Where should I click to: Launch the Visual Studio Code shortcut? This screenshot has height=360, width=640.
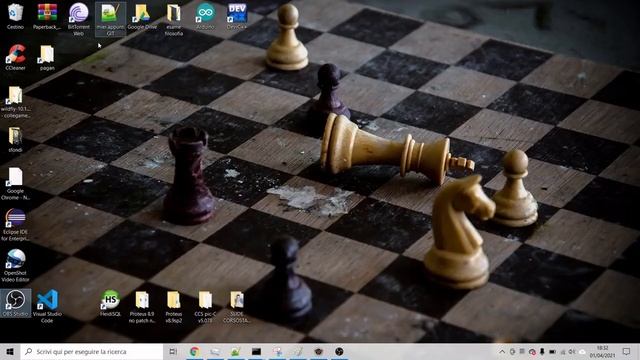coord(47,306)
